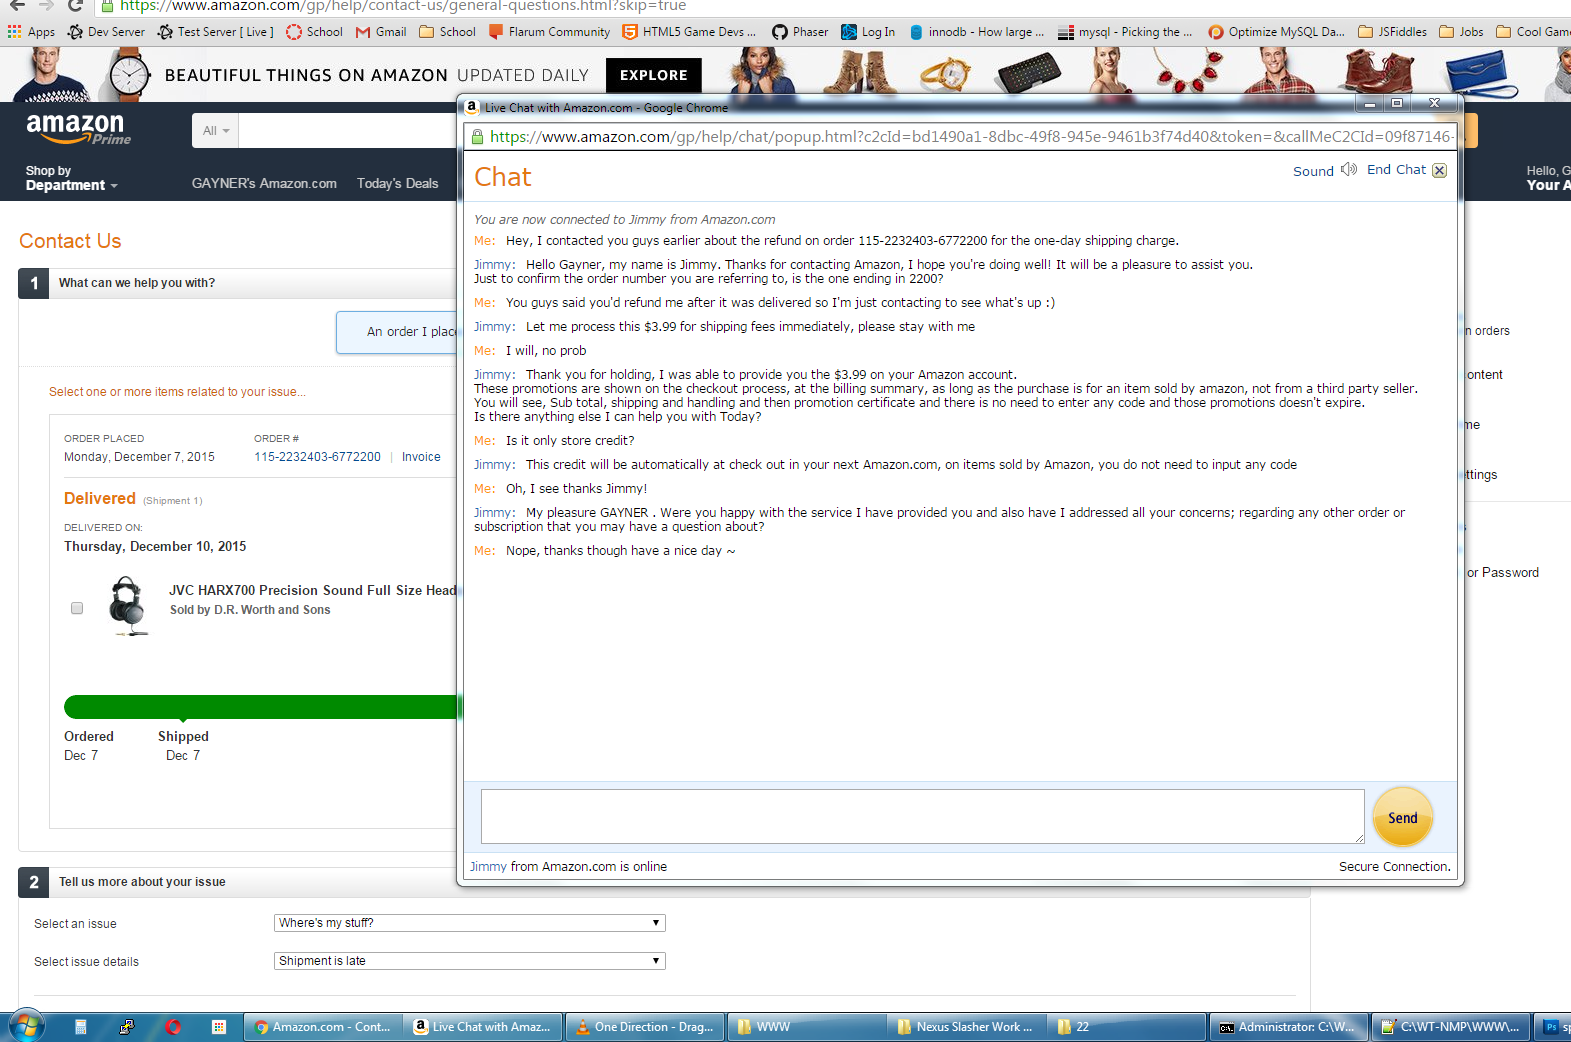
Task: Open the Phaser GitHub bookmark
Action: (800, 32)
